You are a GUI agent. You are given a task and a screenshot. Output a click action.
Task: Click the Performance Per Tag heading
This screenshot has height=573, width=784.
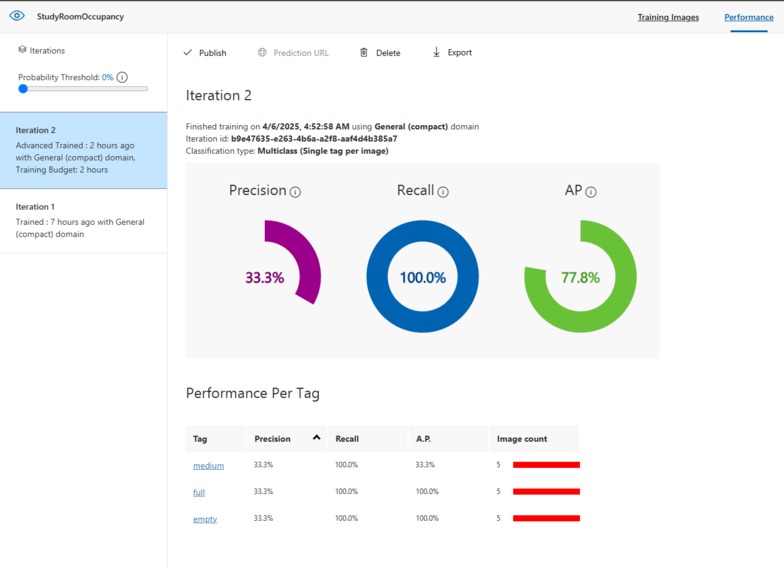point(252,393)
